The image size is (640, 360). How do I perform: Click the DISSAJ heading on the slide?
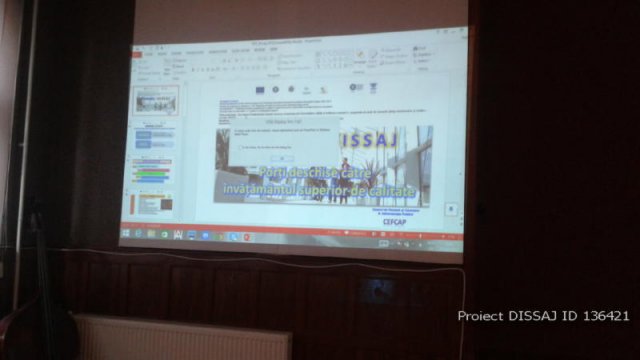pos(369,140)
